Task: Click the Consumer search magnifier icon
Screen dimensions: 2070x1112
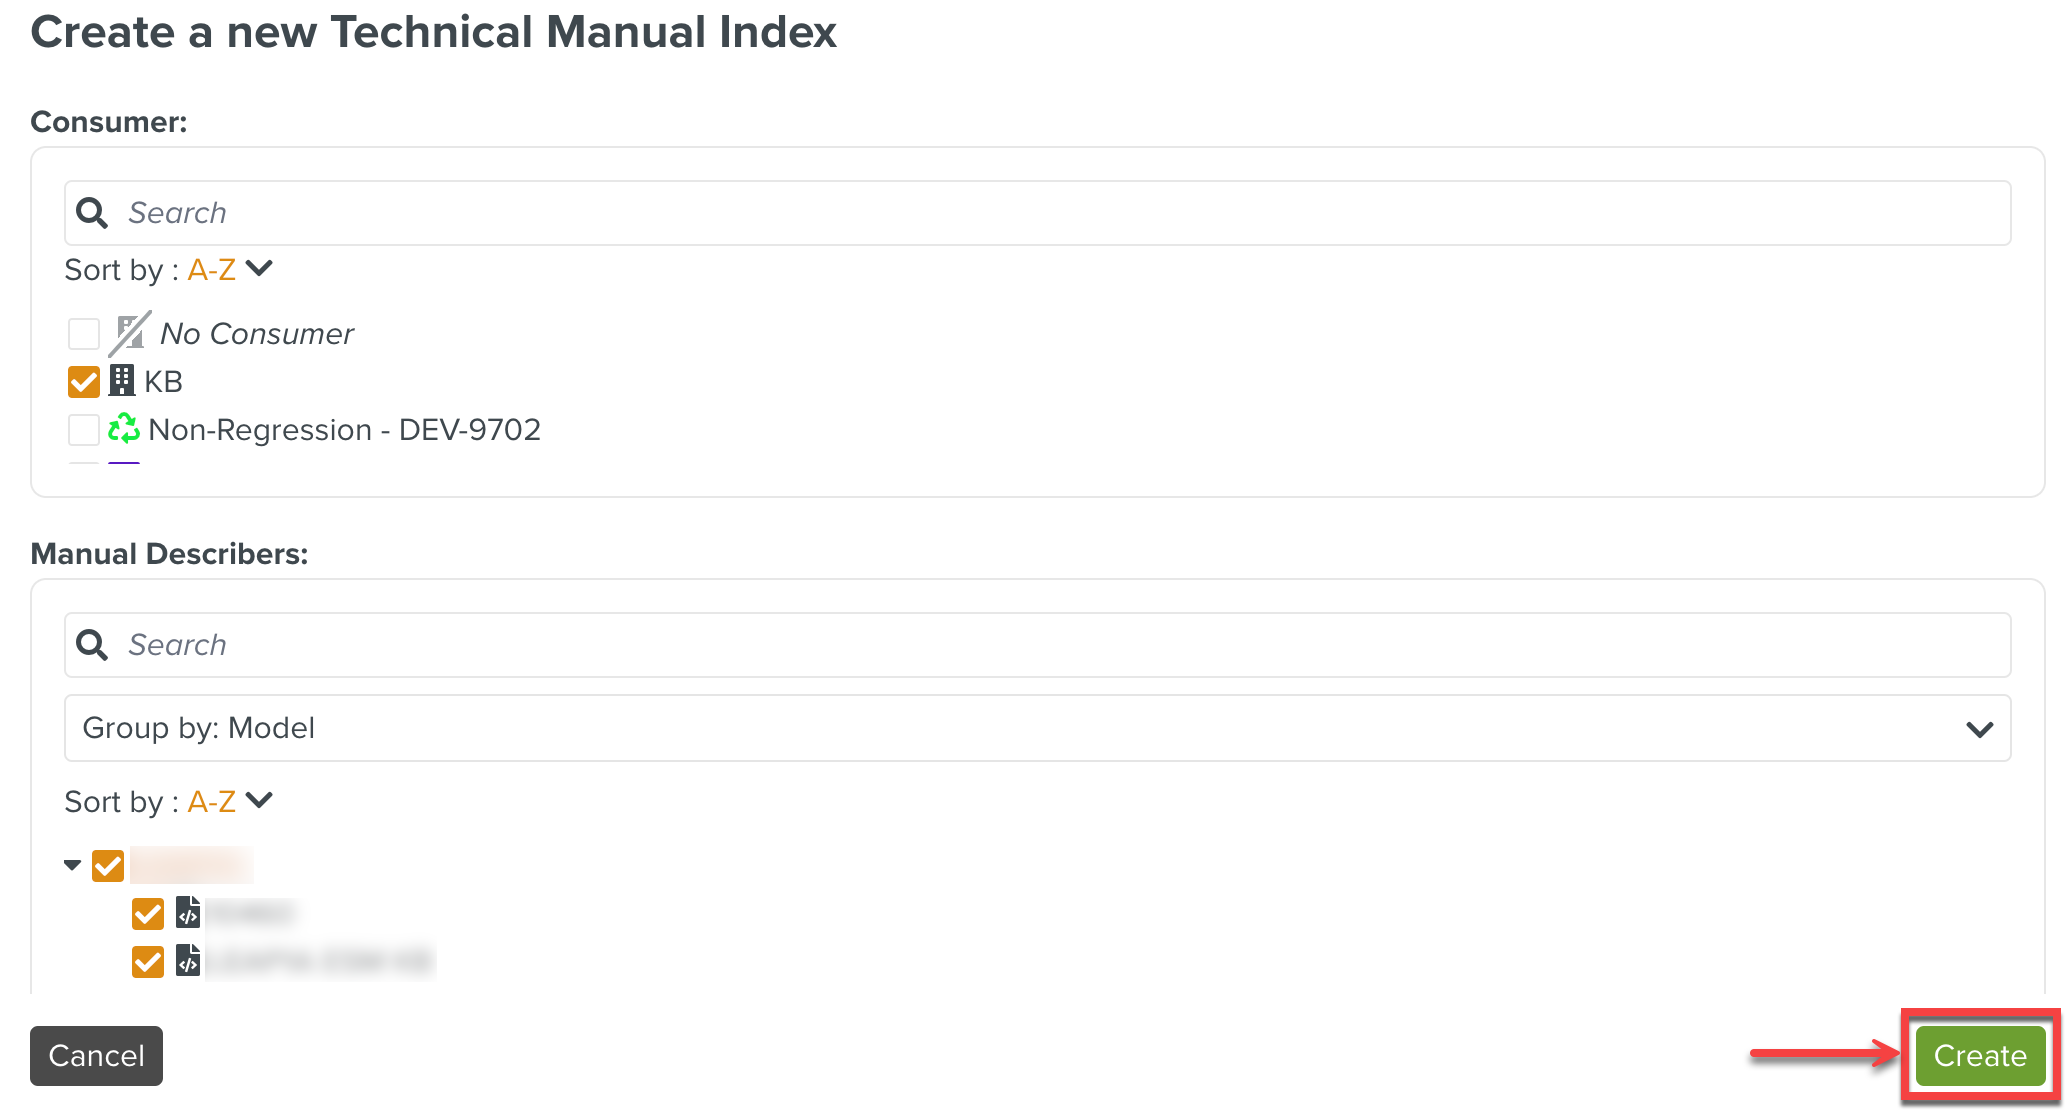Action: pos(92,213)
